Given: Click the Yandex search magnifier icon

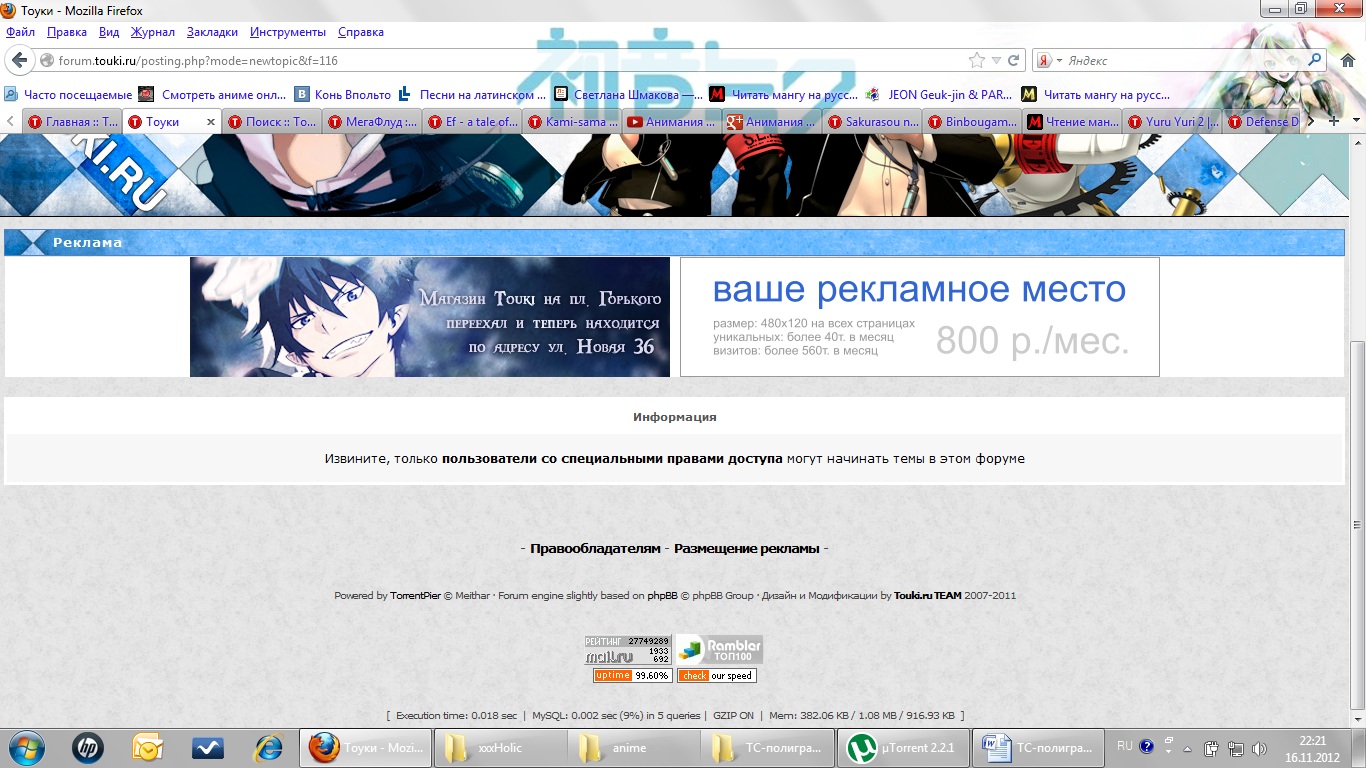Looking at the screenshot, I should [x=1315, y=60].
